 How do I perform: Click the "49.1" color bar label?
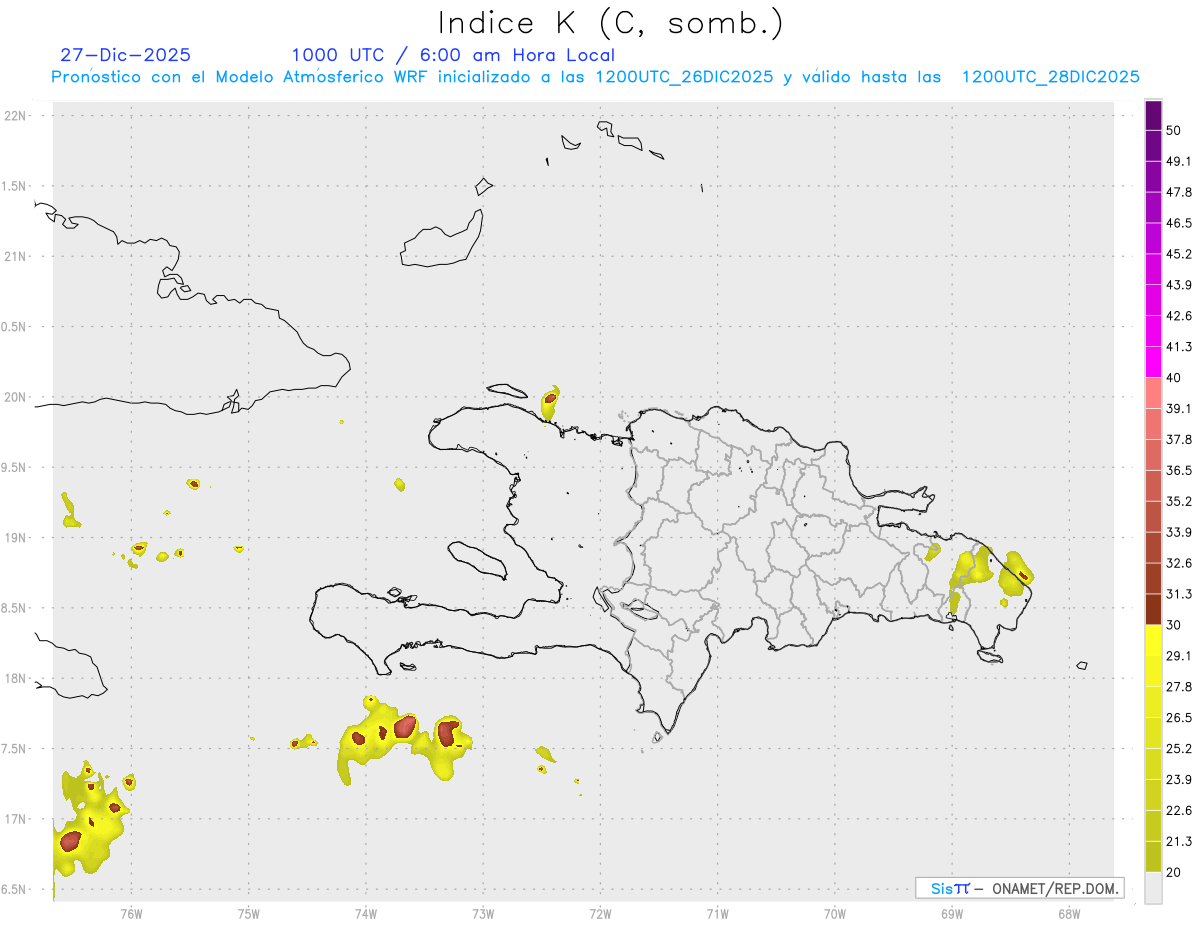pyautogui.click(x=1179, y=161)
